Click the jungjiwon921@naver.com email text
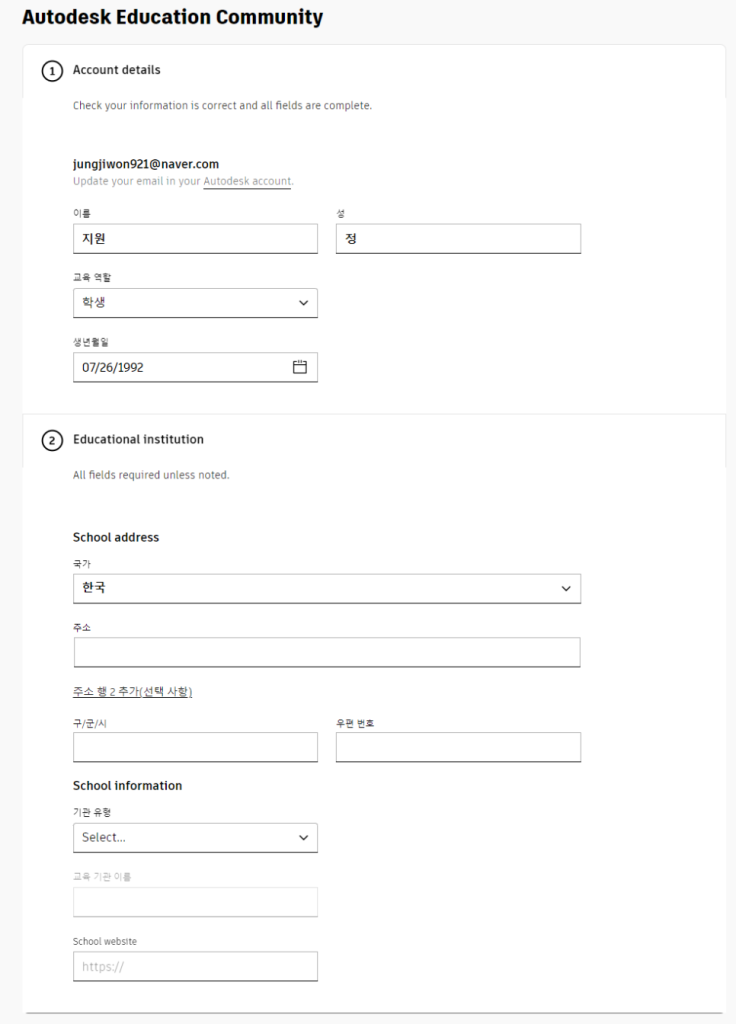Image resolution: width=736 pixels, height=1024 pixels. (x=146, y=164)
